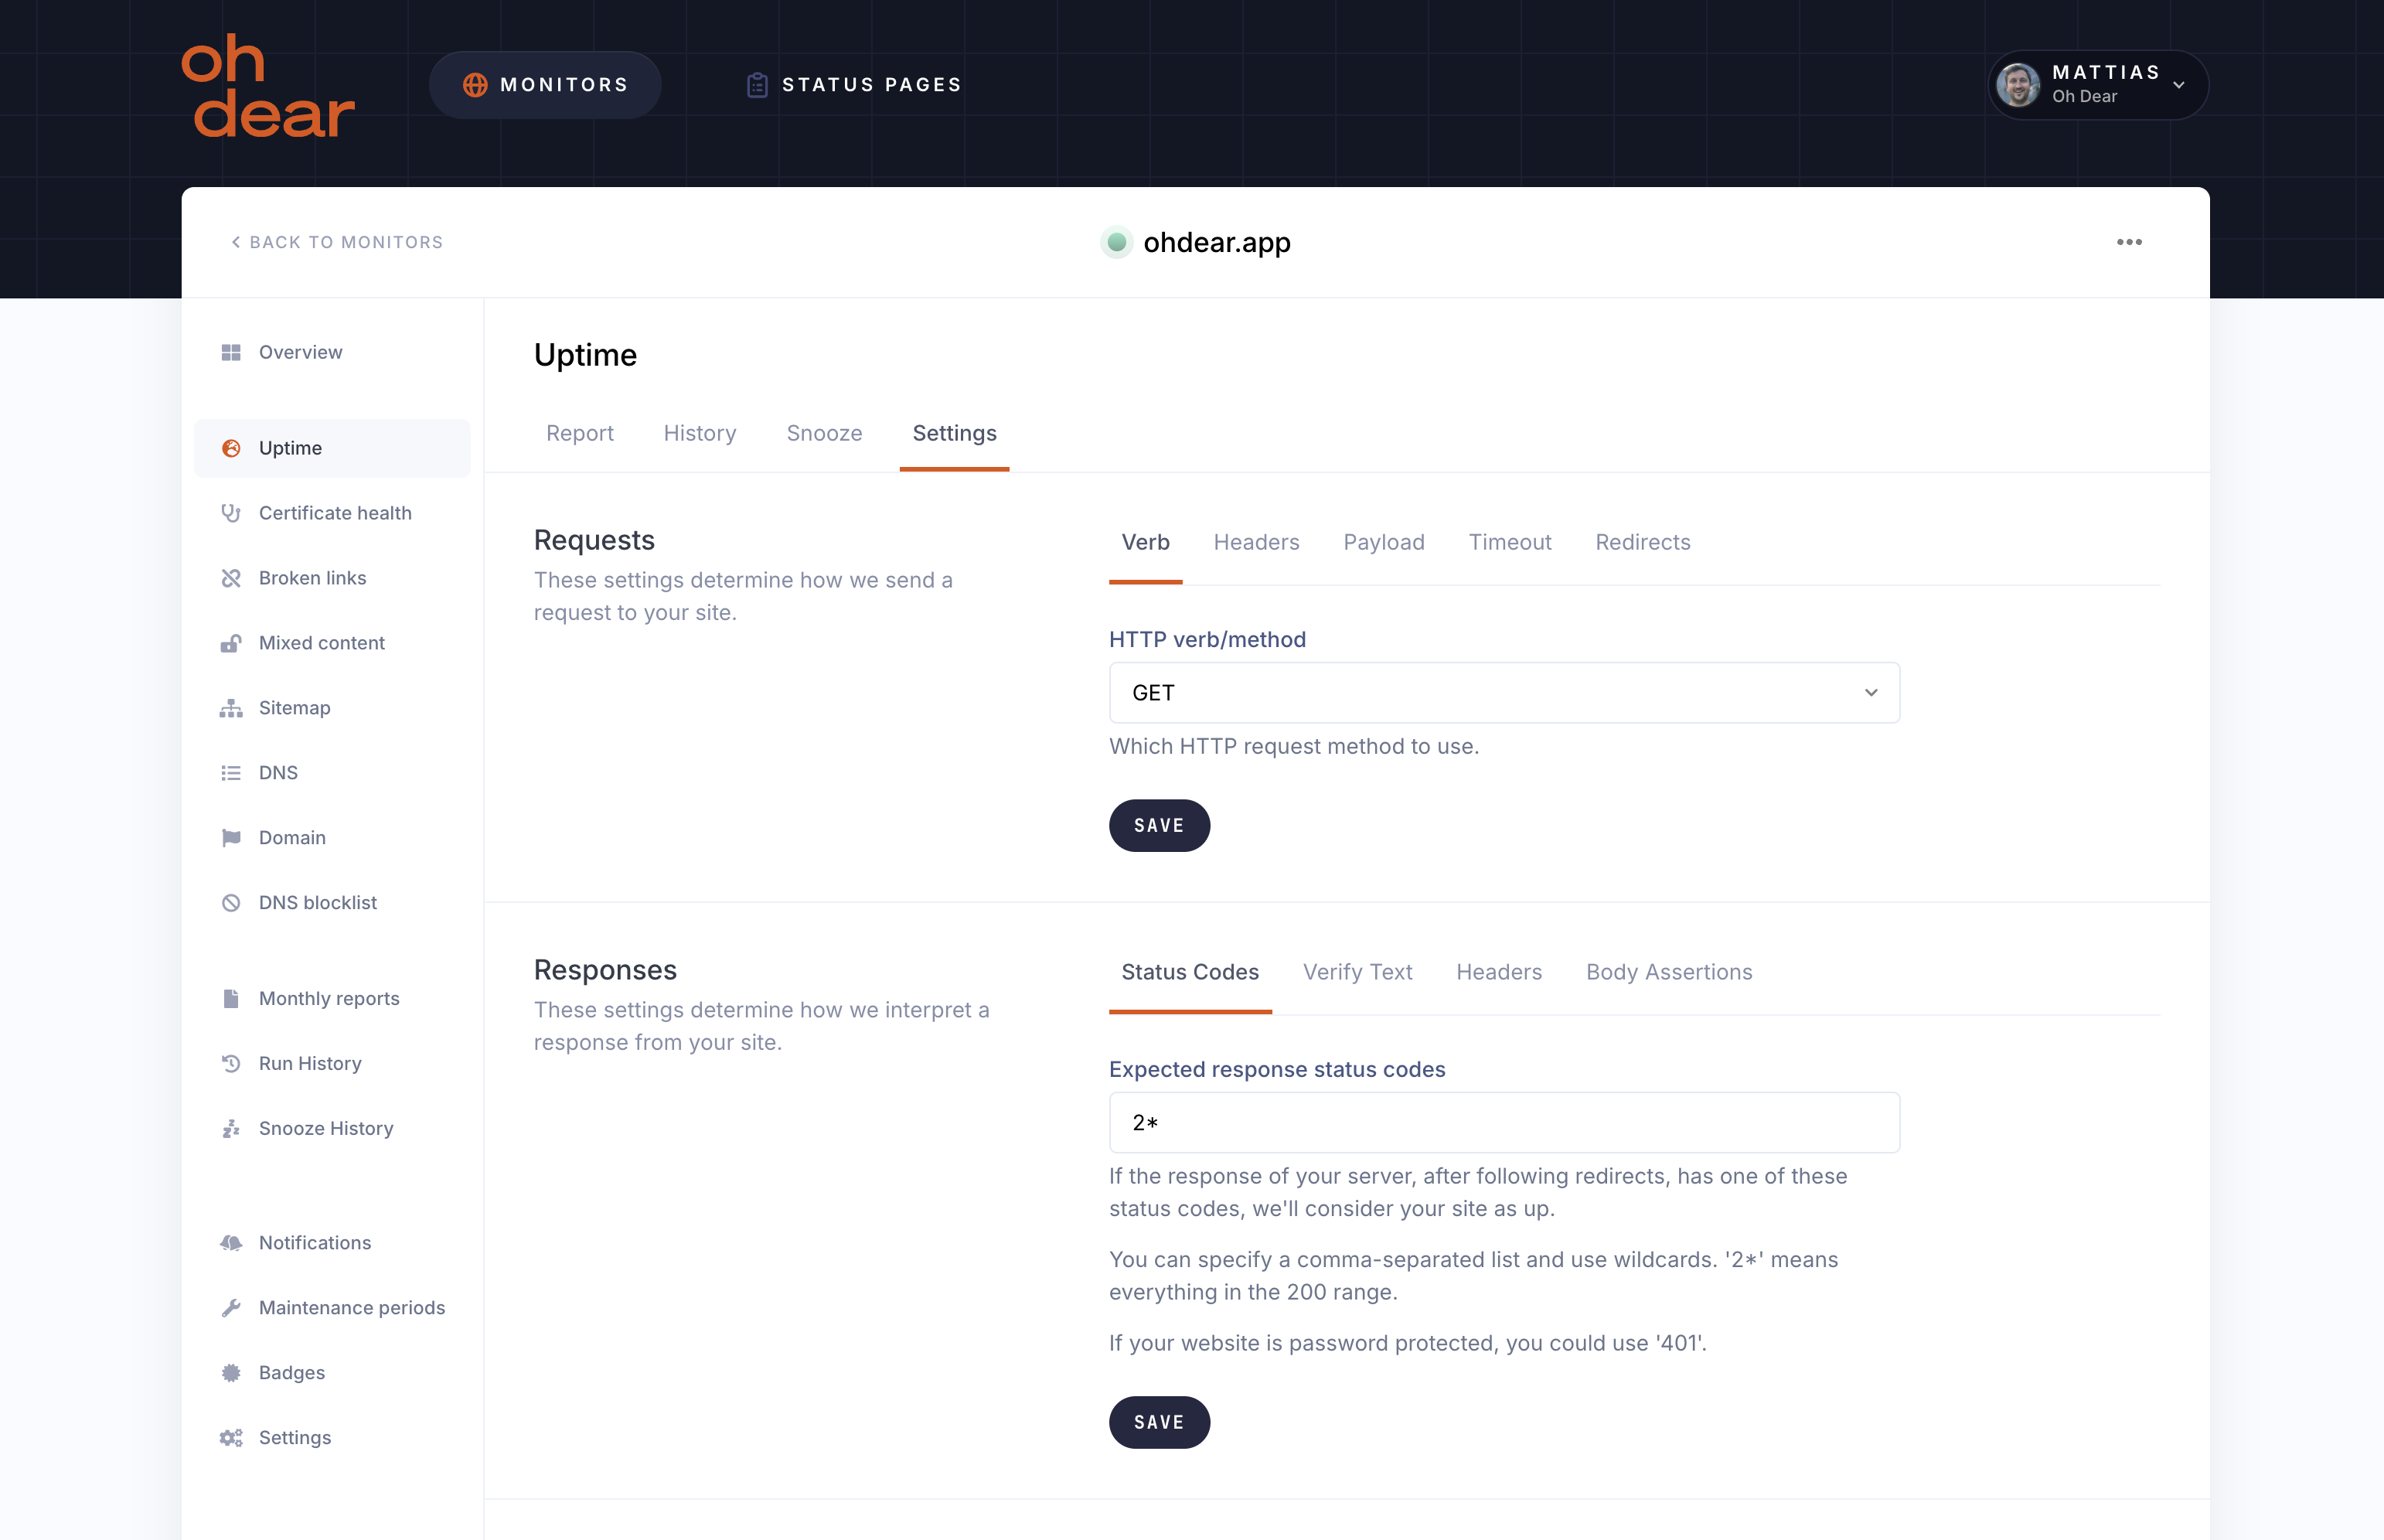Image resolution: width=2384 pixels, height=1540 pixels.
Task: Click Mattias user avatar
Action: coord(2018,85)
